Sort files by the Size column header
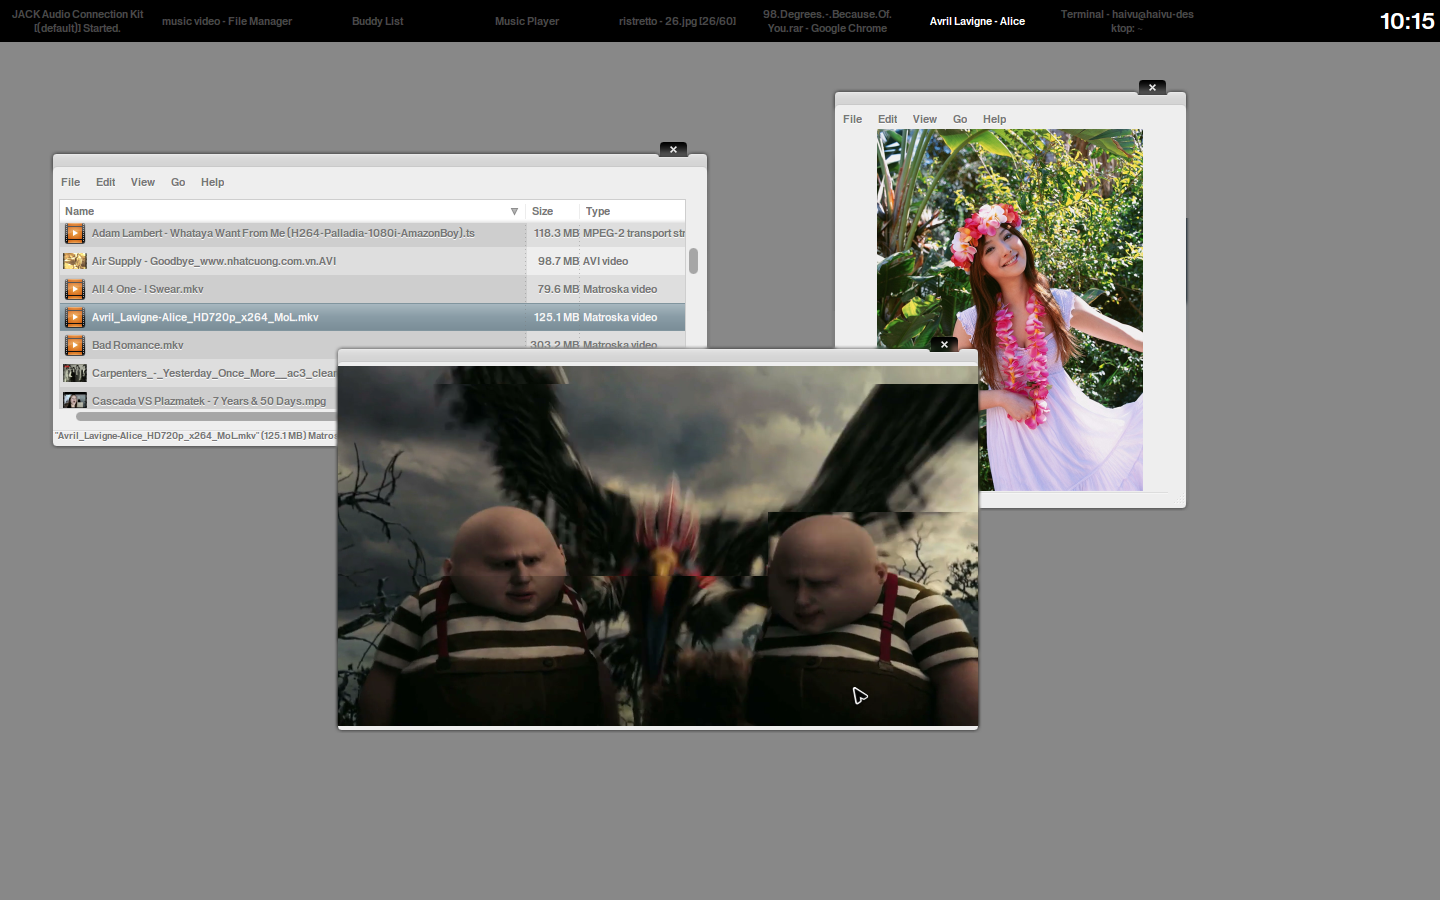1440x900 pixels. [553, 211]
